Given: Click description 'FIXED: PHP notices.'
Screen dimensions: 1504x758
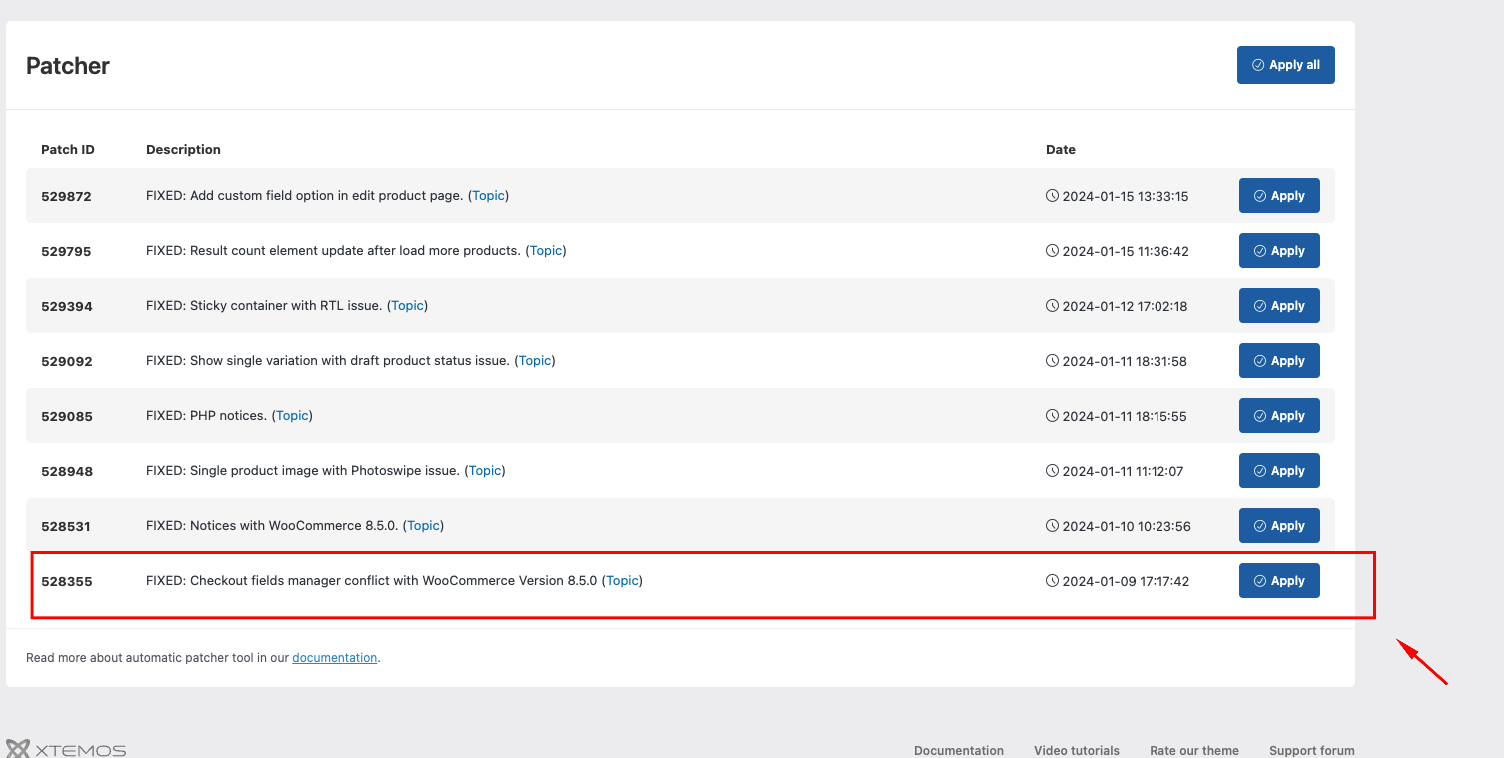Looking at the screenshot, I should coord(206,416).
